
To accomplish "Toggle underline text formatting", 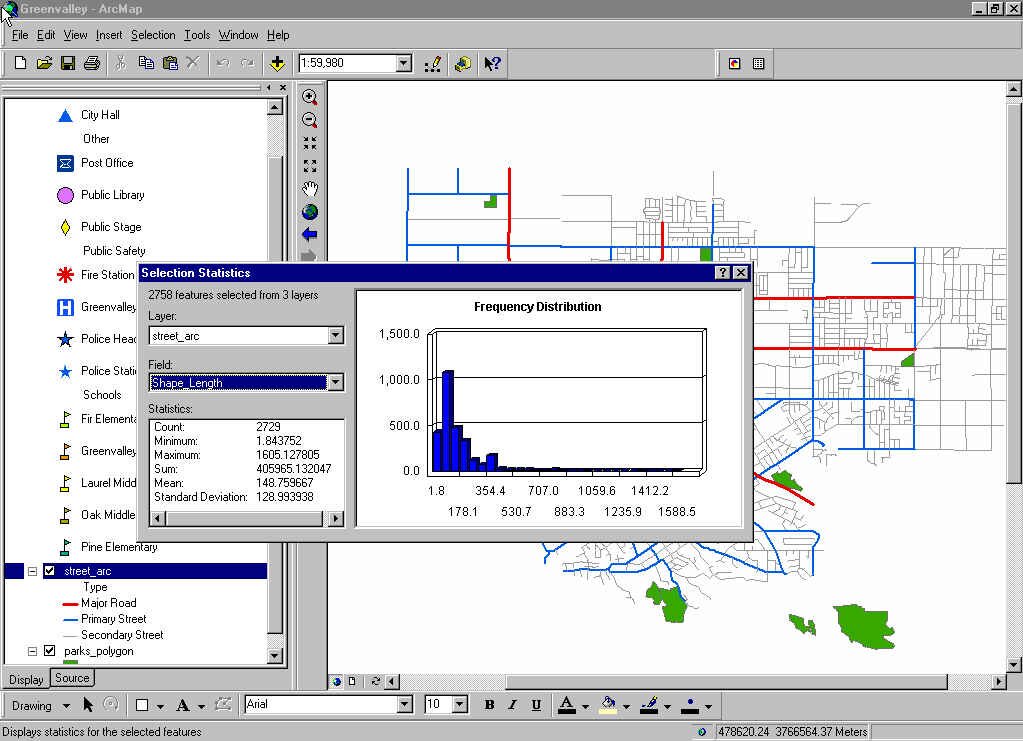I will tap(536, 704).
